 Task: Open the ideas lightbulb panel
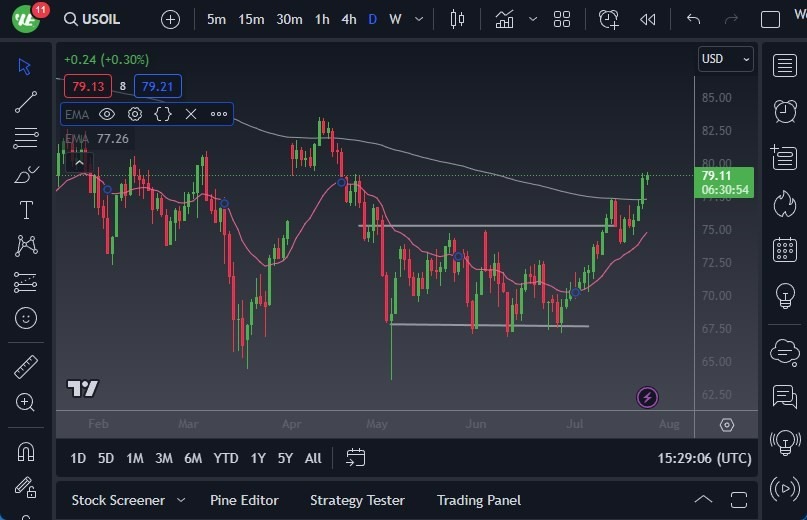(785, 296)
